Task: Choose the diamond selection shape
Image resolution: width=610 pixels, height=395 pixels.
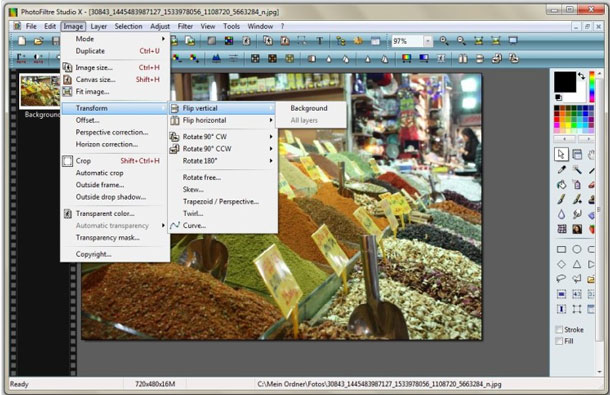Action: (561, 264)
